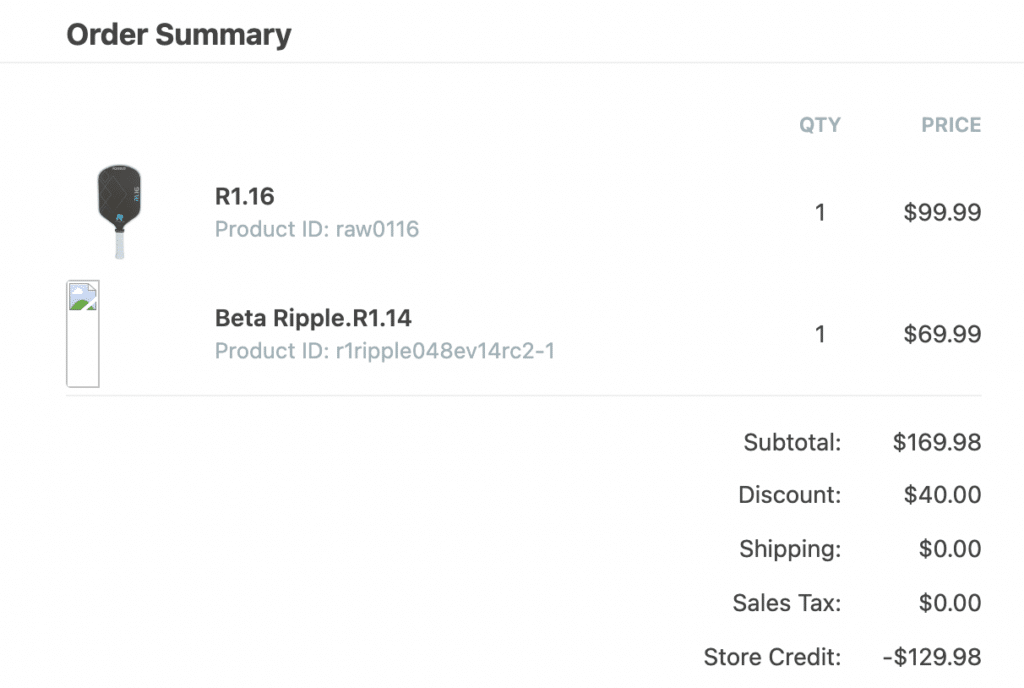This screenshot has height=688, width=1024.
Task: Click the broken image icon for Beta Ripple
Action: point(83,333)
